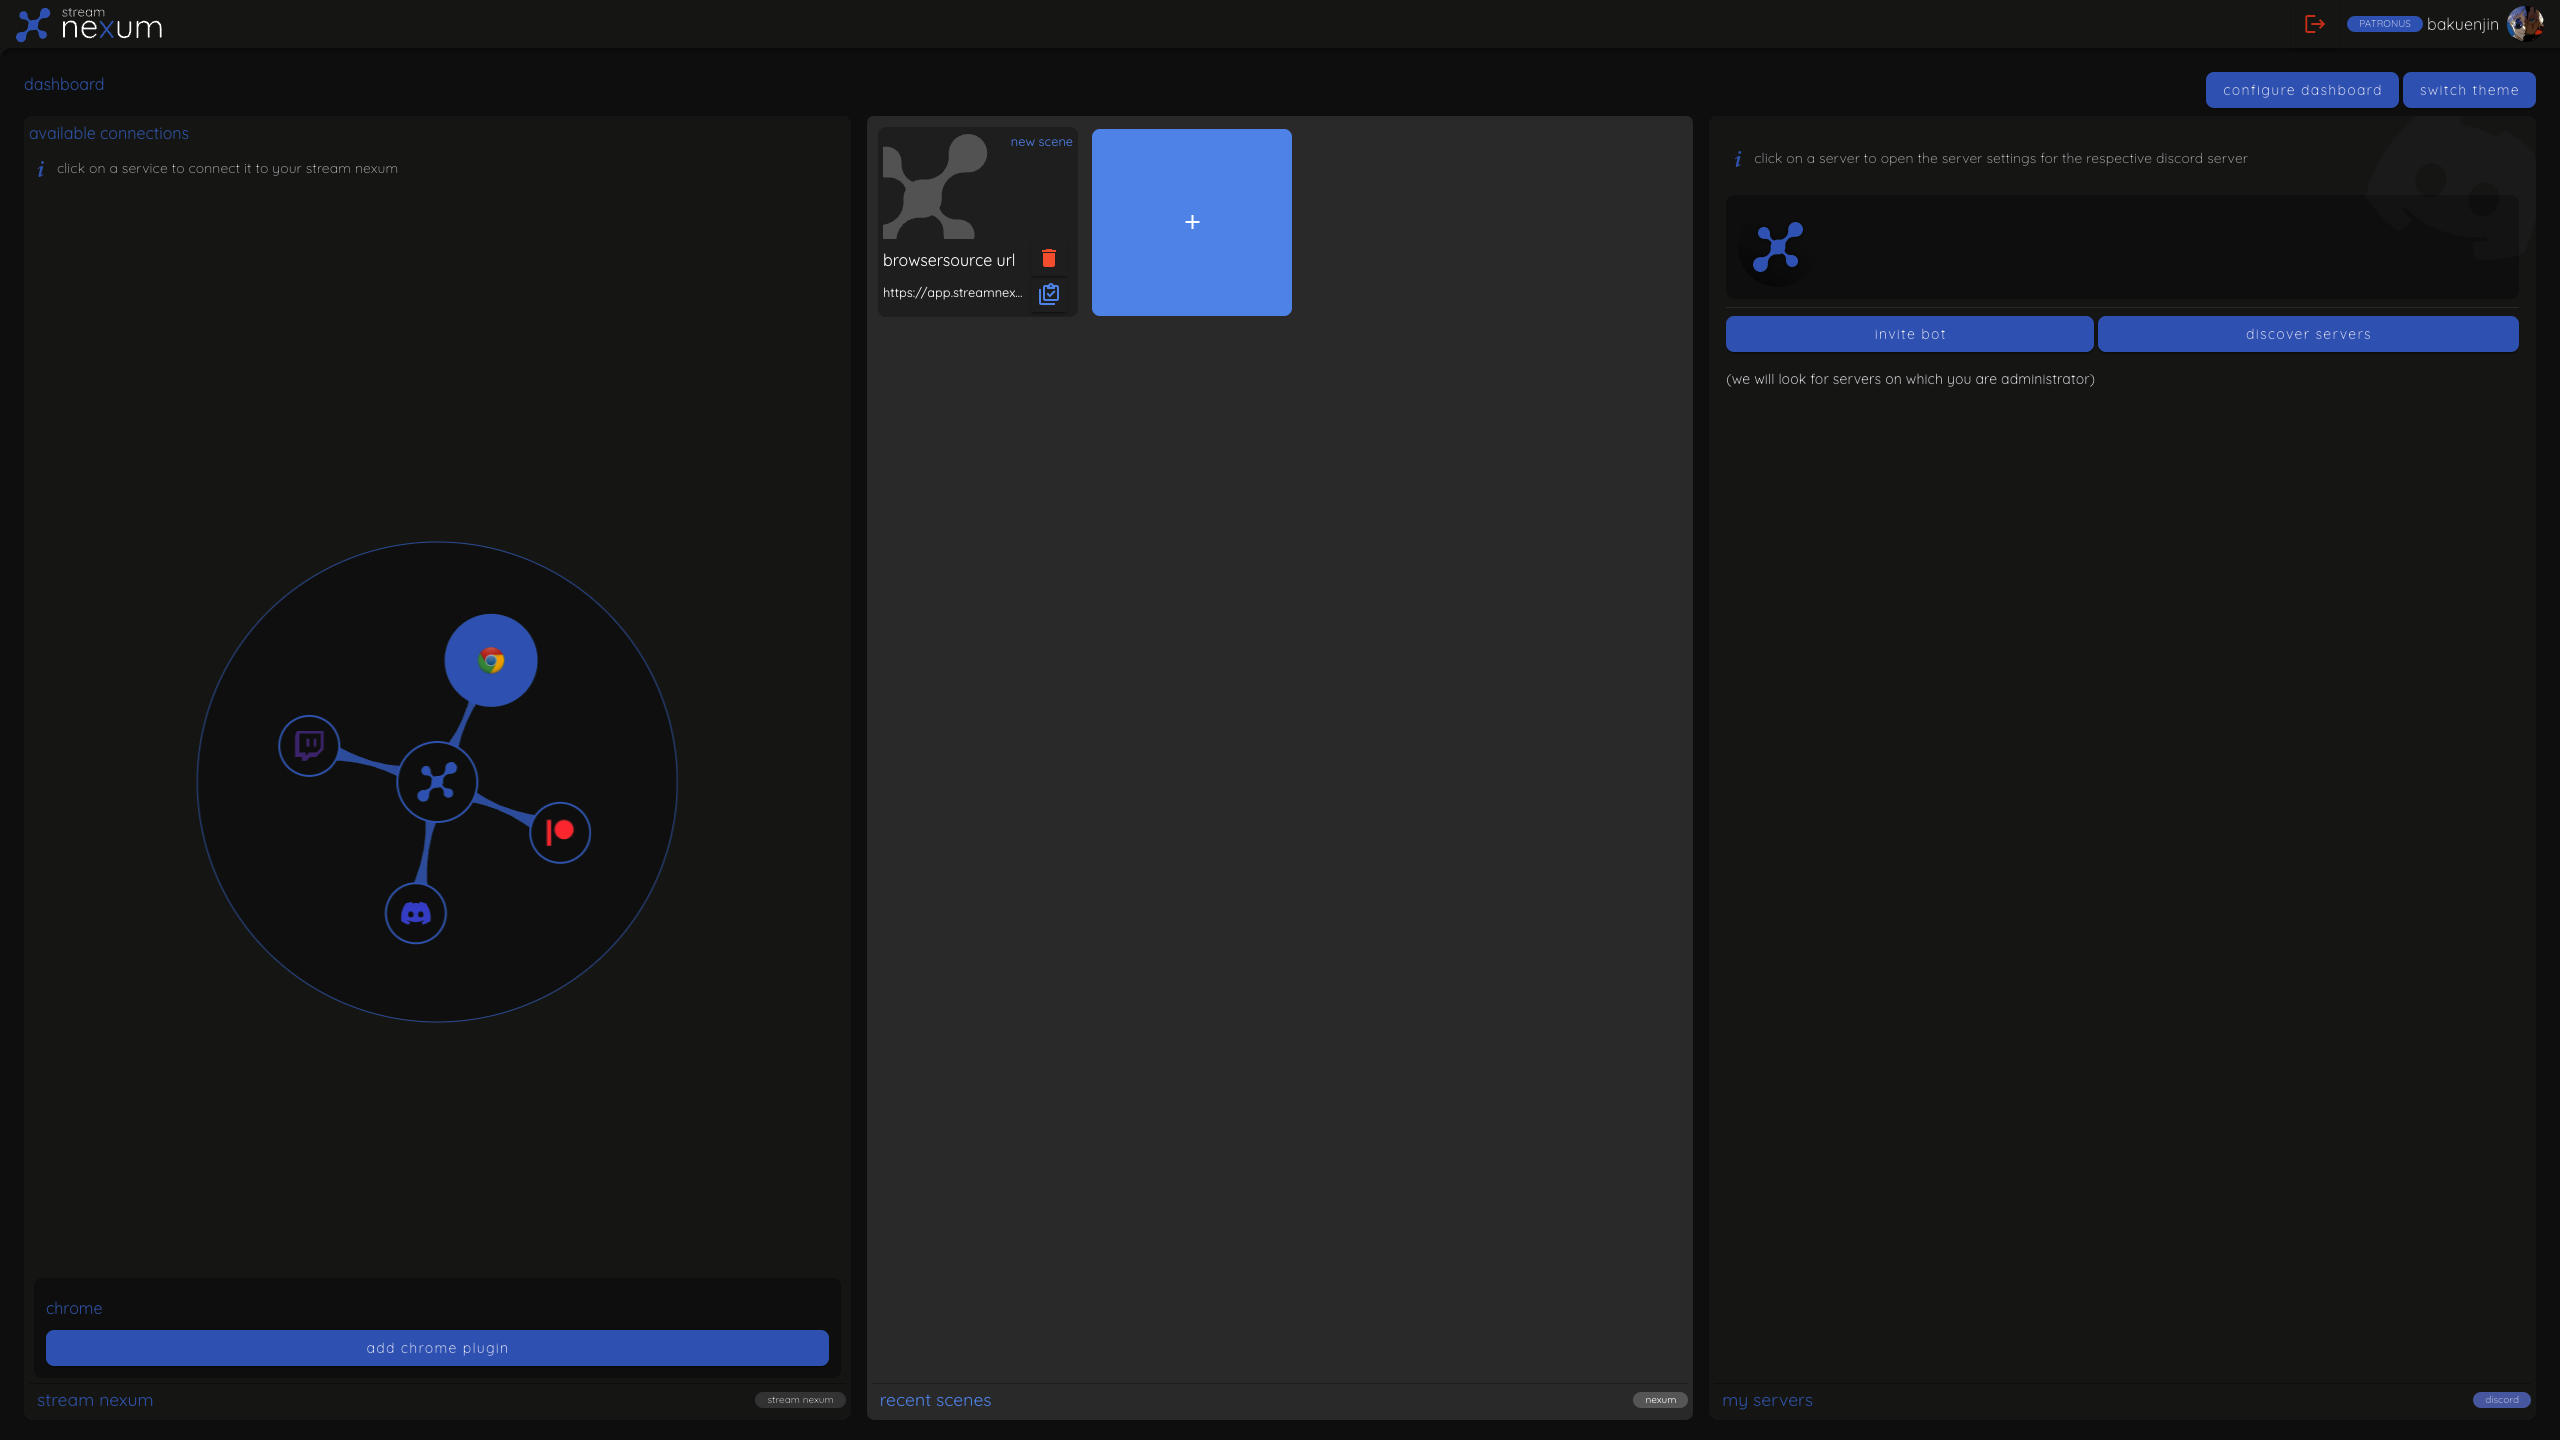Click the switch theme button
Screen dimensions: 2560x1440
tap(2468, 90)
